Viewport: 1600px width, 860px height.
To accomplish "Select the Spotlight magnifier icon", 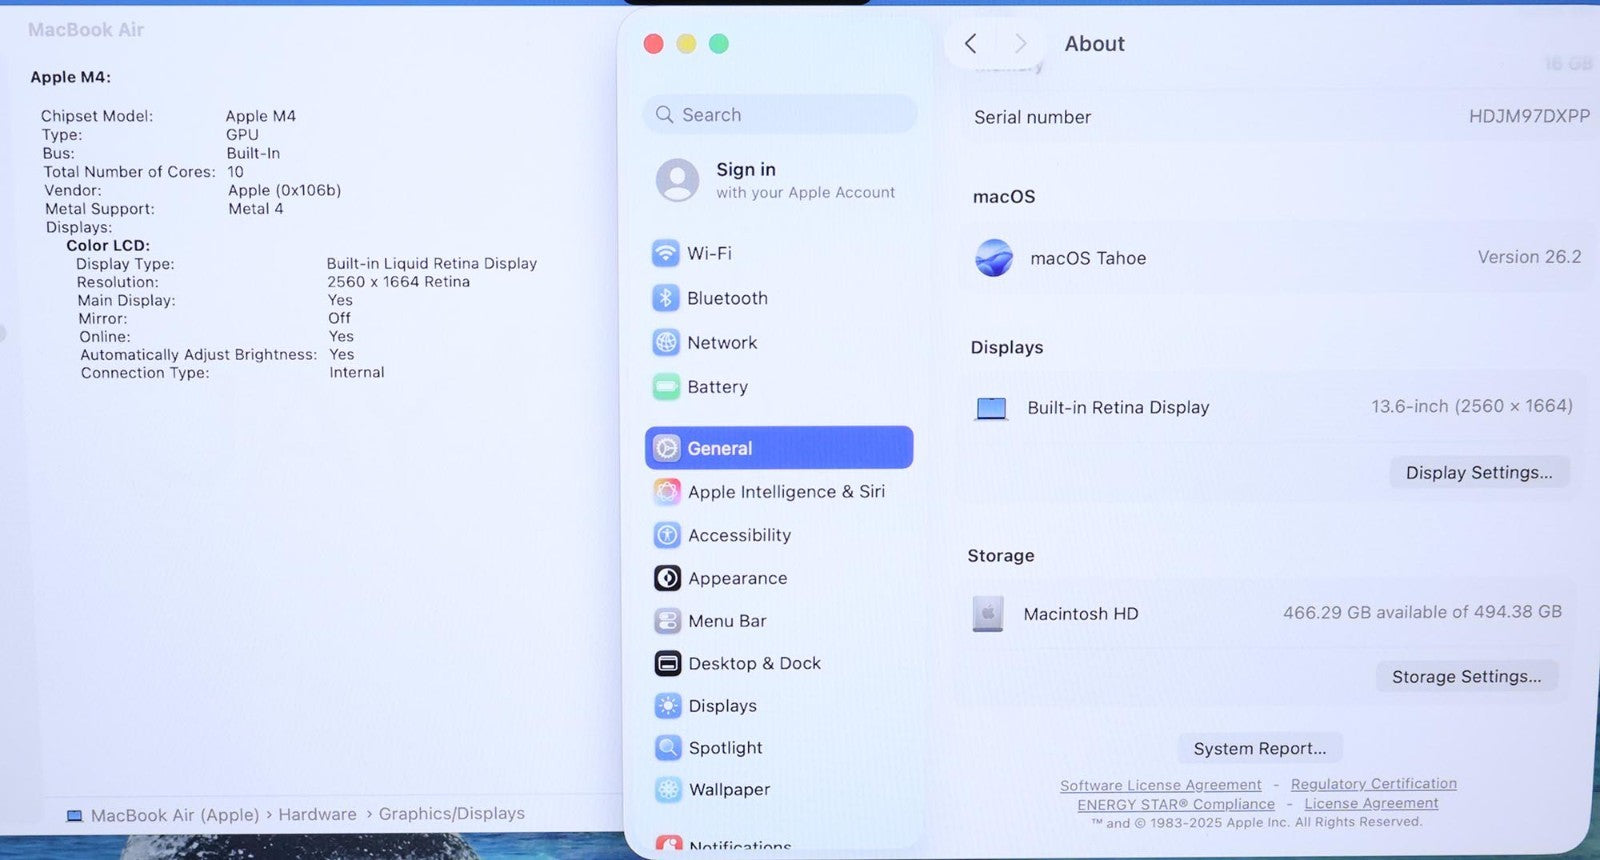I will tap(668, 747).
